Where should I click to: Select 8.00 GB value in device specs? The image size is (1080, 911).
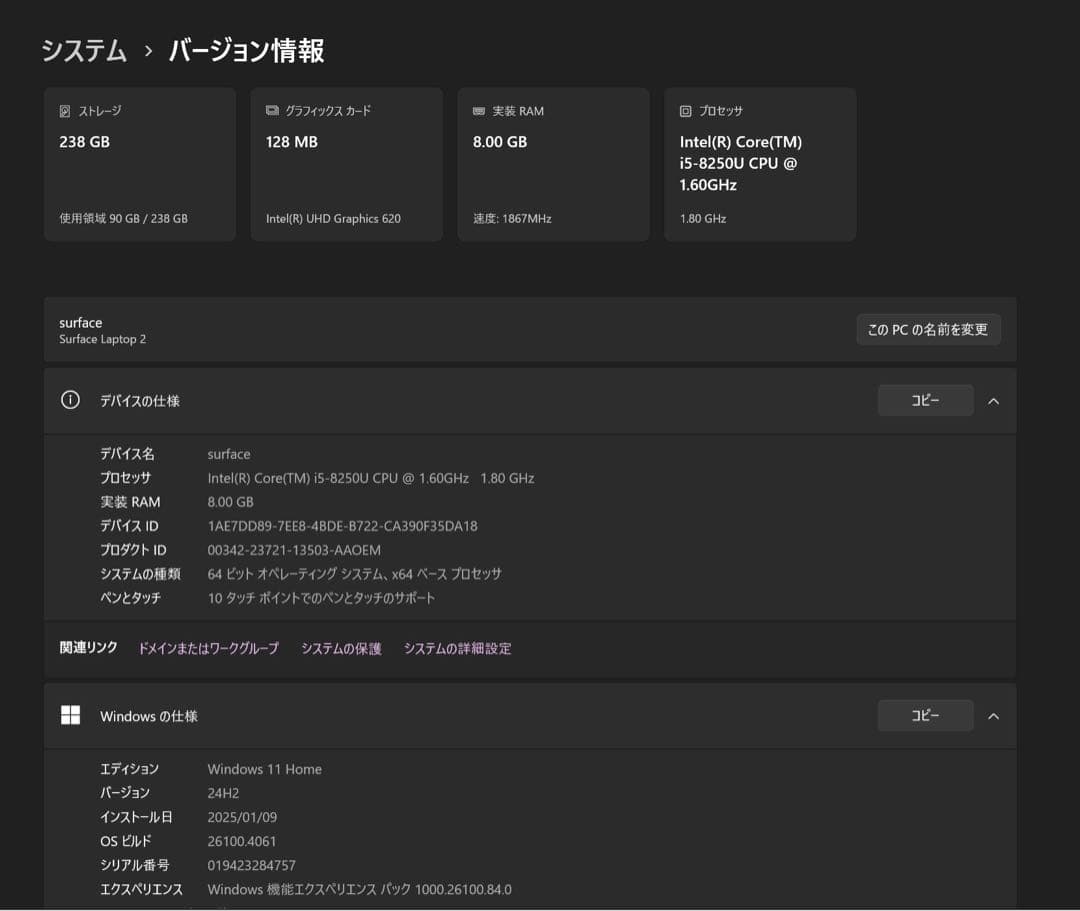pyautogui.click(x=230, y=502)
